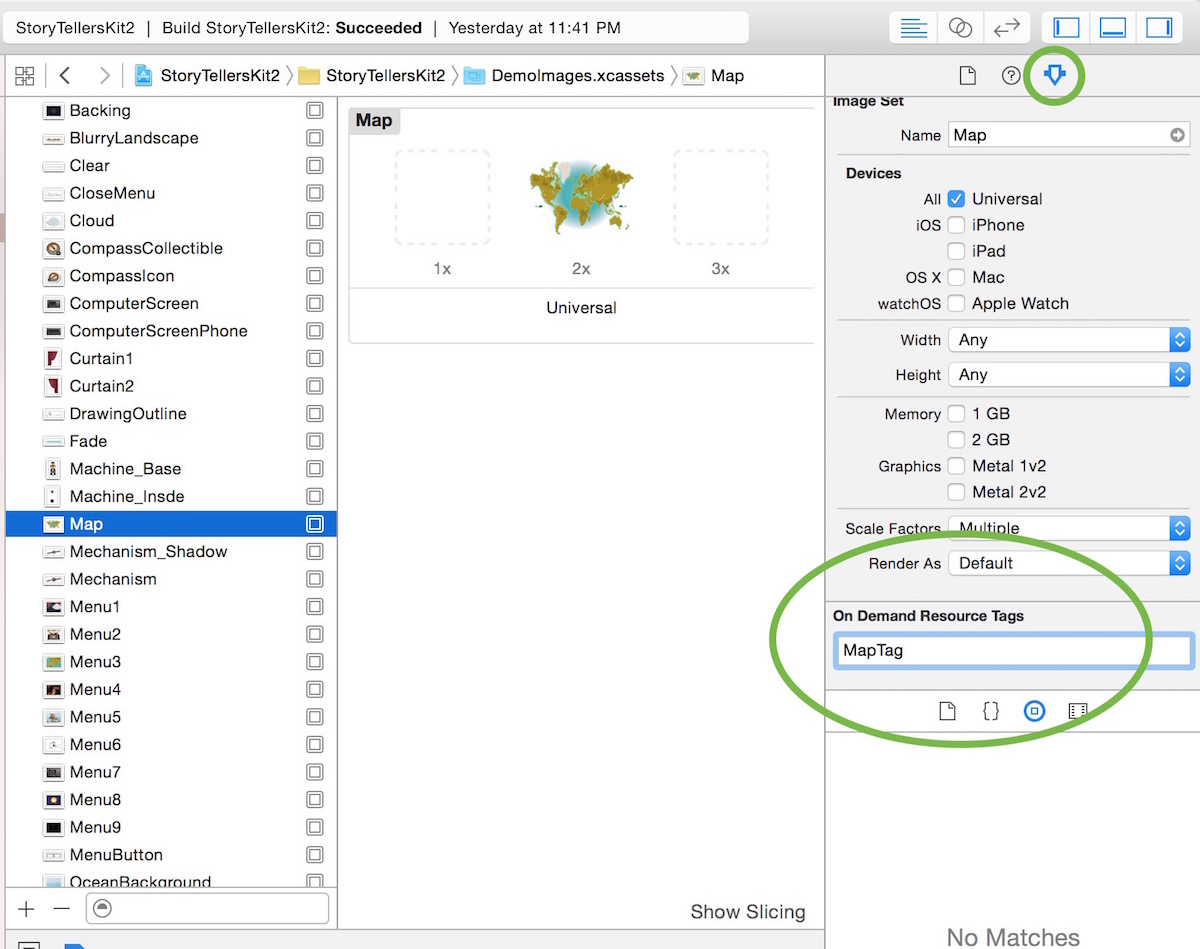Open the File Template library
Screen dimensions: 1200x949
pyautogui.click(x=947, y=711)
